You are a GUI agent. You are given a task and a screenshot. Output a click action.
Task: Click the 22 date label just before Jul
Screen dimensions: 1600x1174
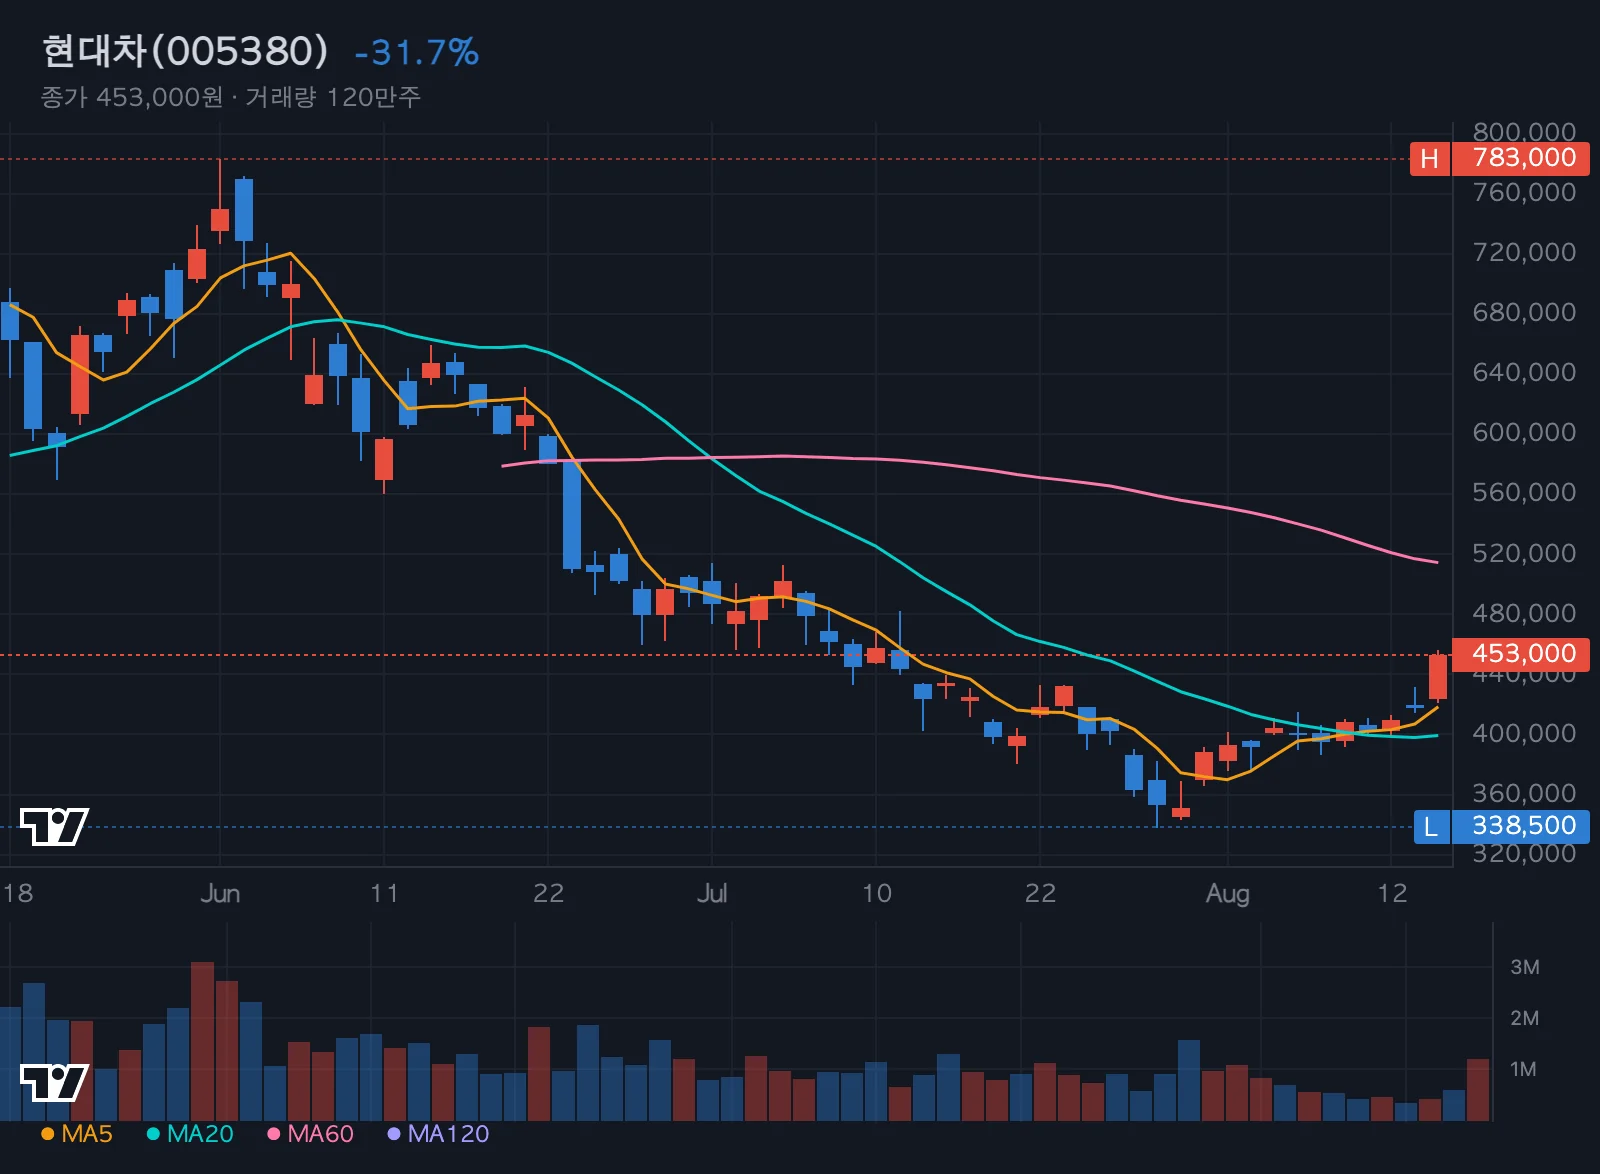(548, 893)
